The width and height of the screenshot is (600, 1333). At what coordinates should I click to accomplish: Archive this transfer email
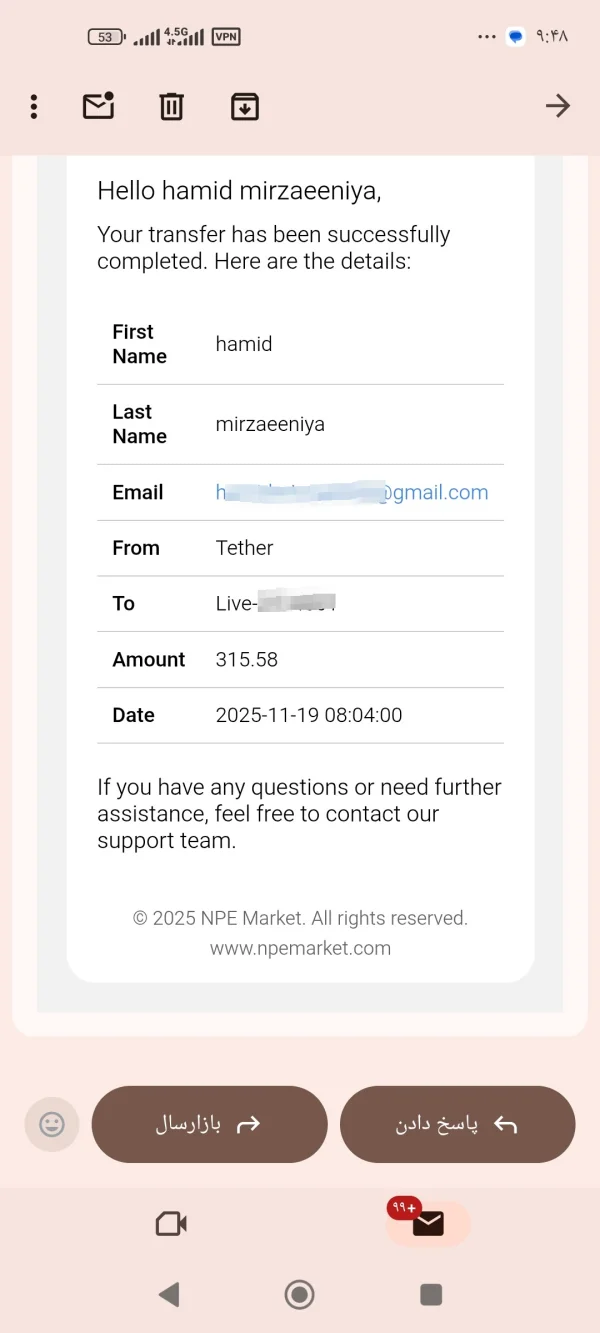tap(245, 106)
